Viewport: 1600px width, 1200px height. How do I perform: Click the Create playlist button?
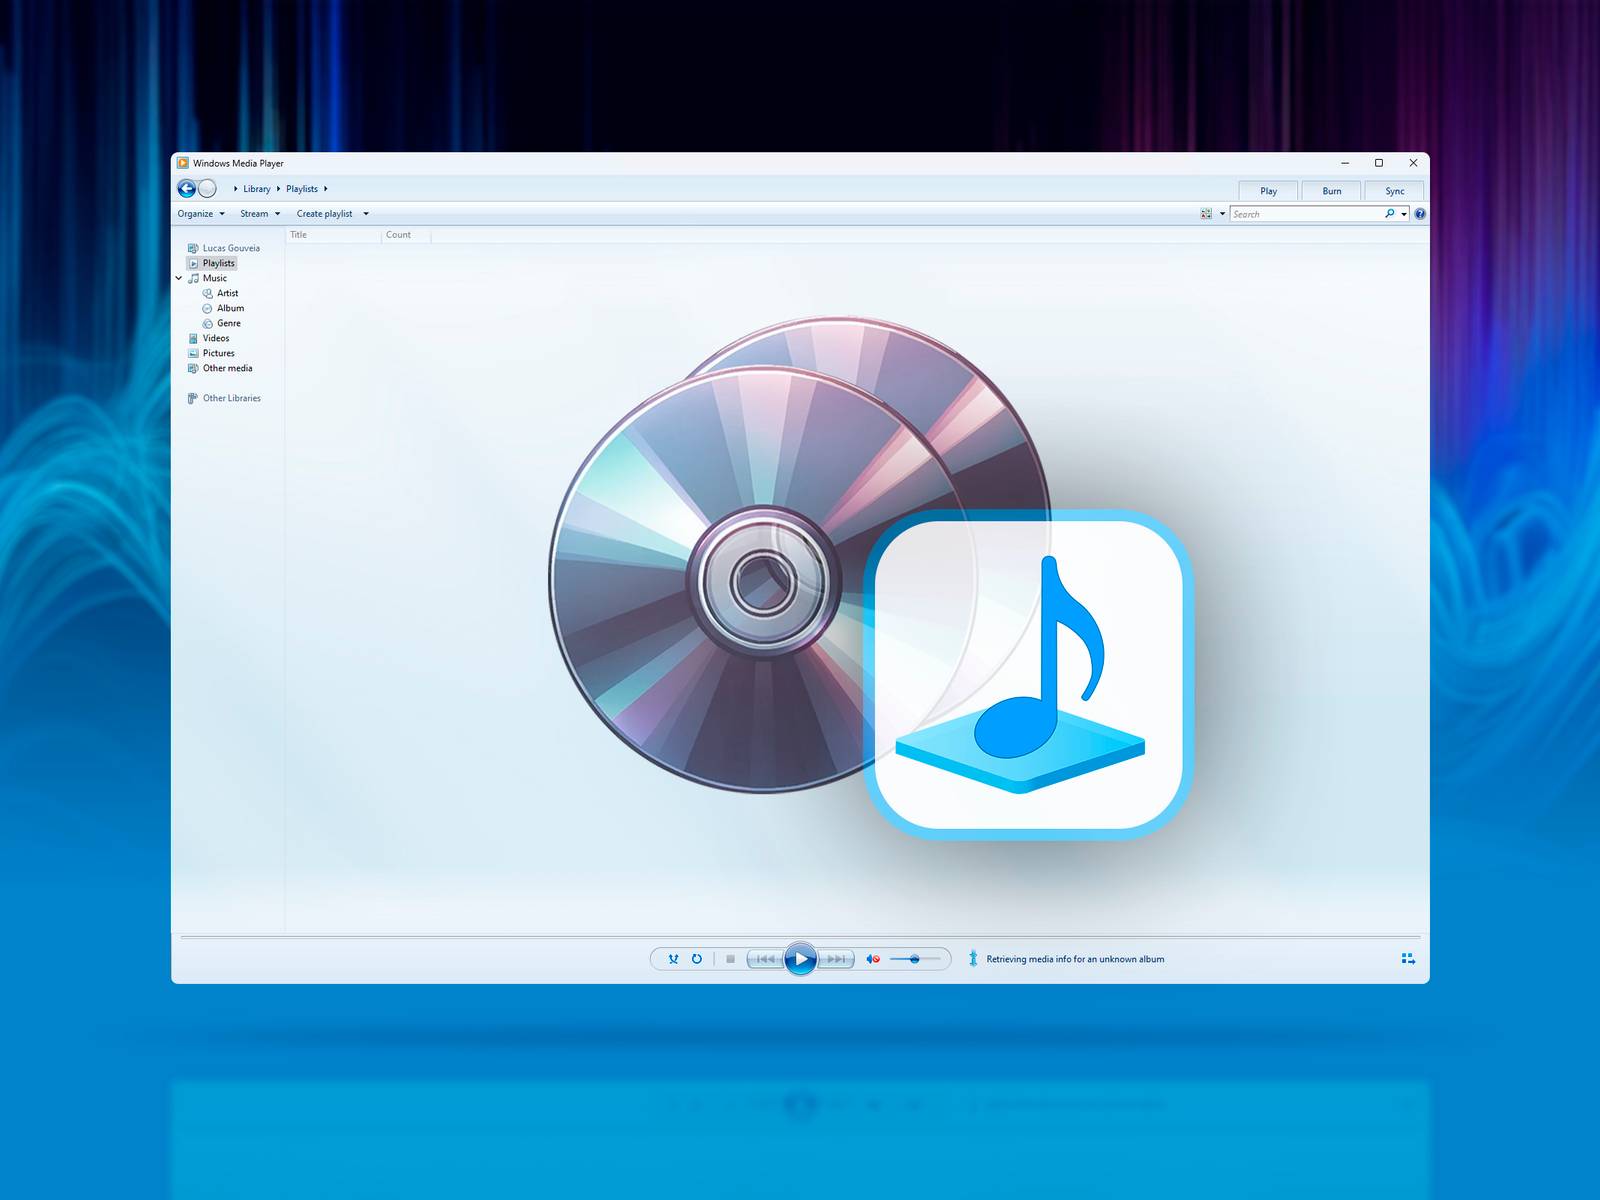coord(324,214)
